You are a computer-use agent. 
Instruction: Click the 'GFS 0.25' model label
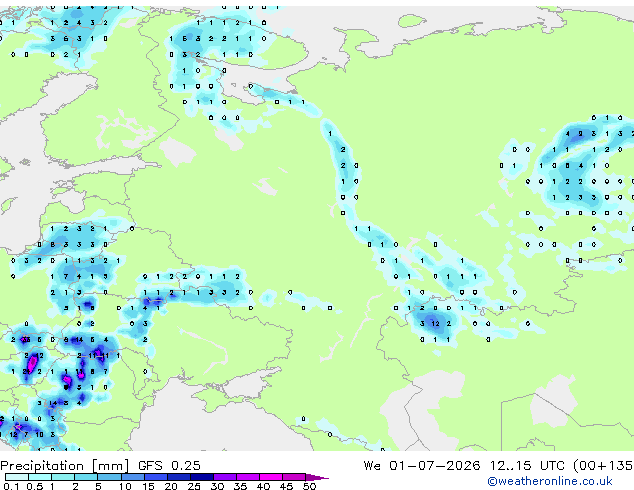[169, 466]
